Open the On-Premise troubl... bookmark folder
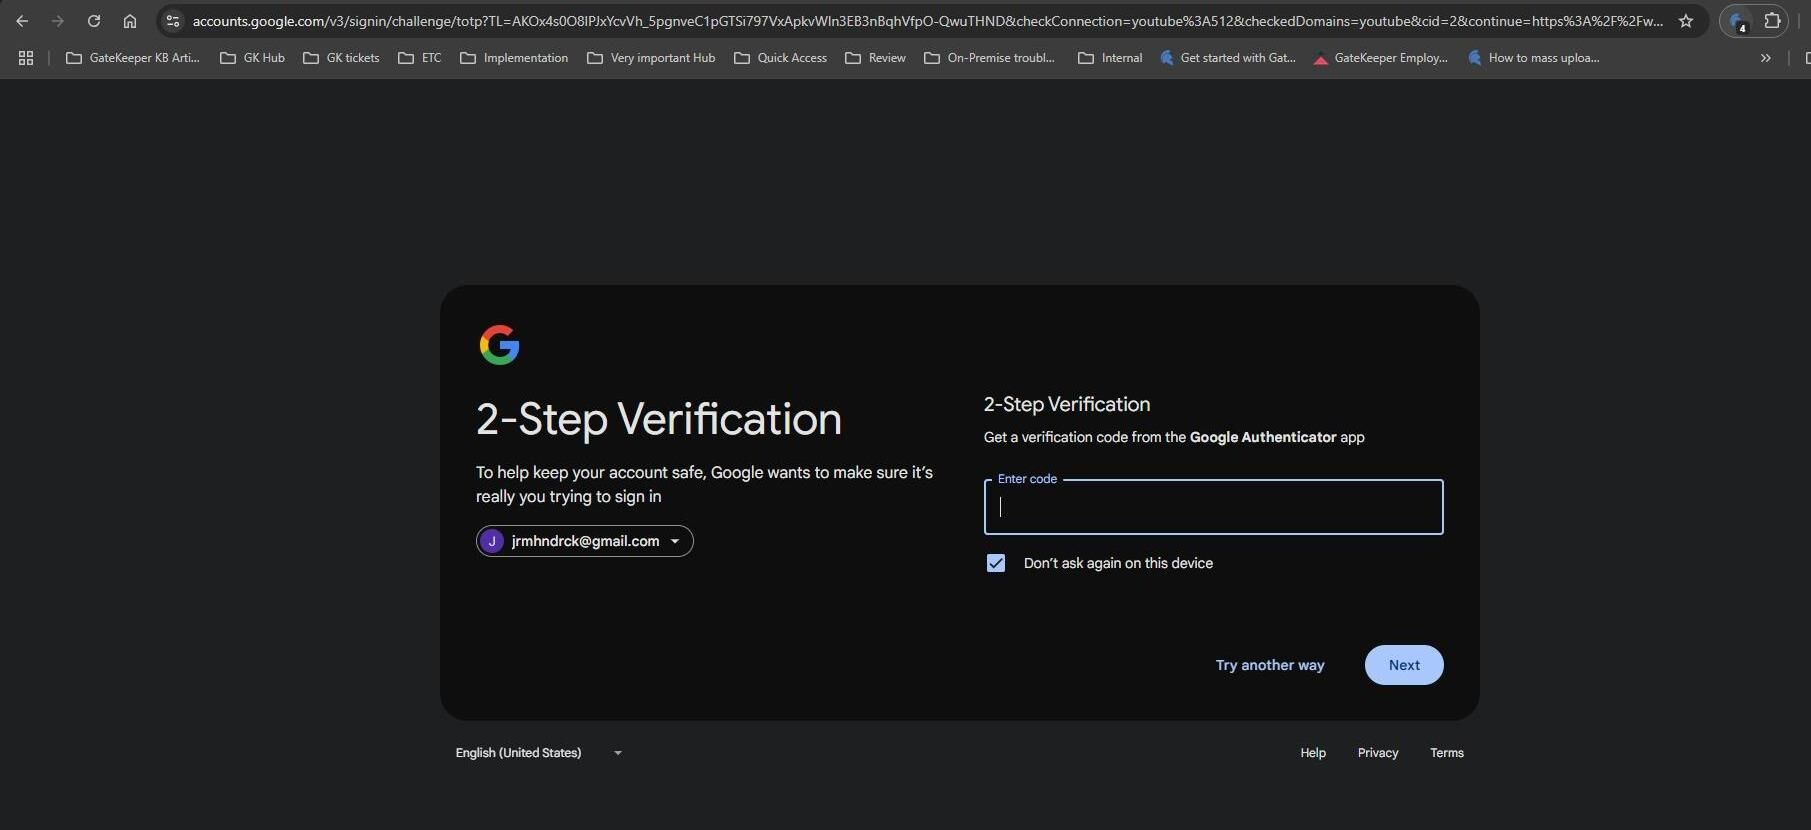1811x830 pixels. coord(989,58)
